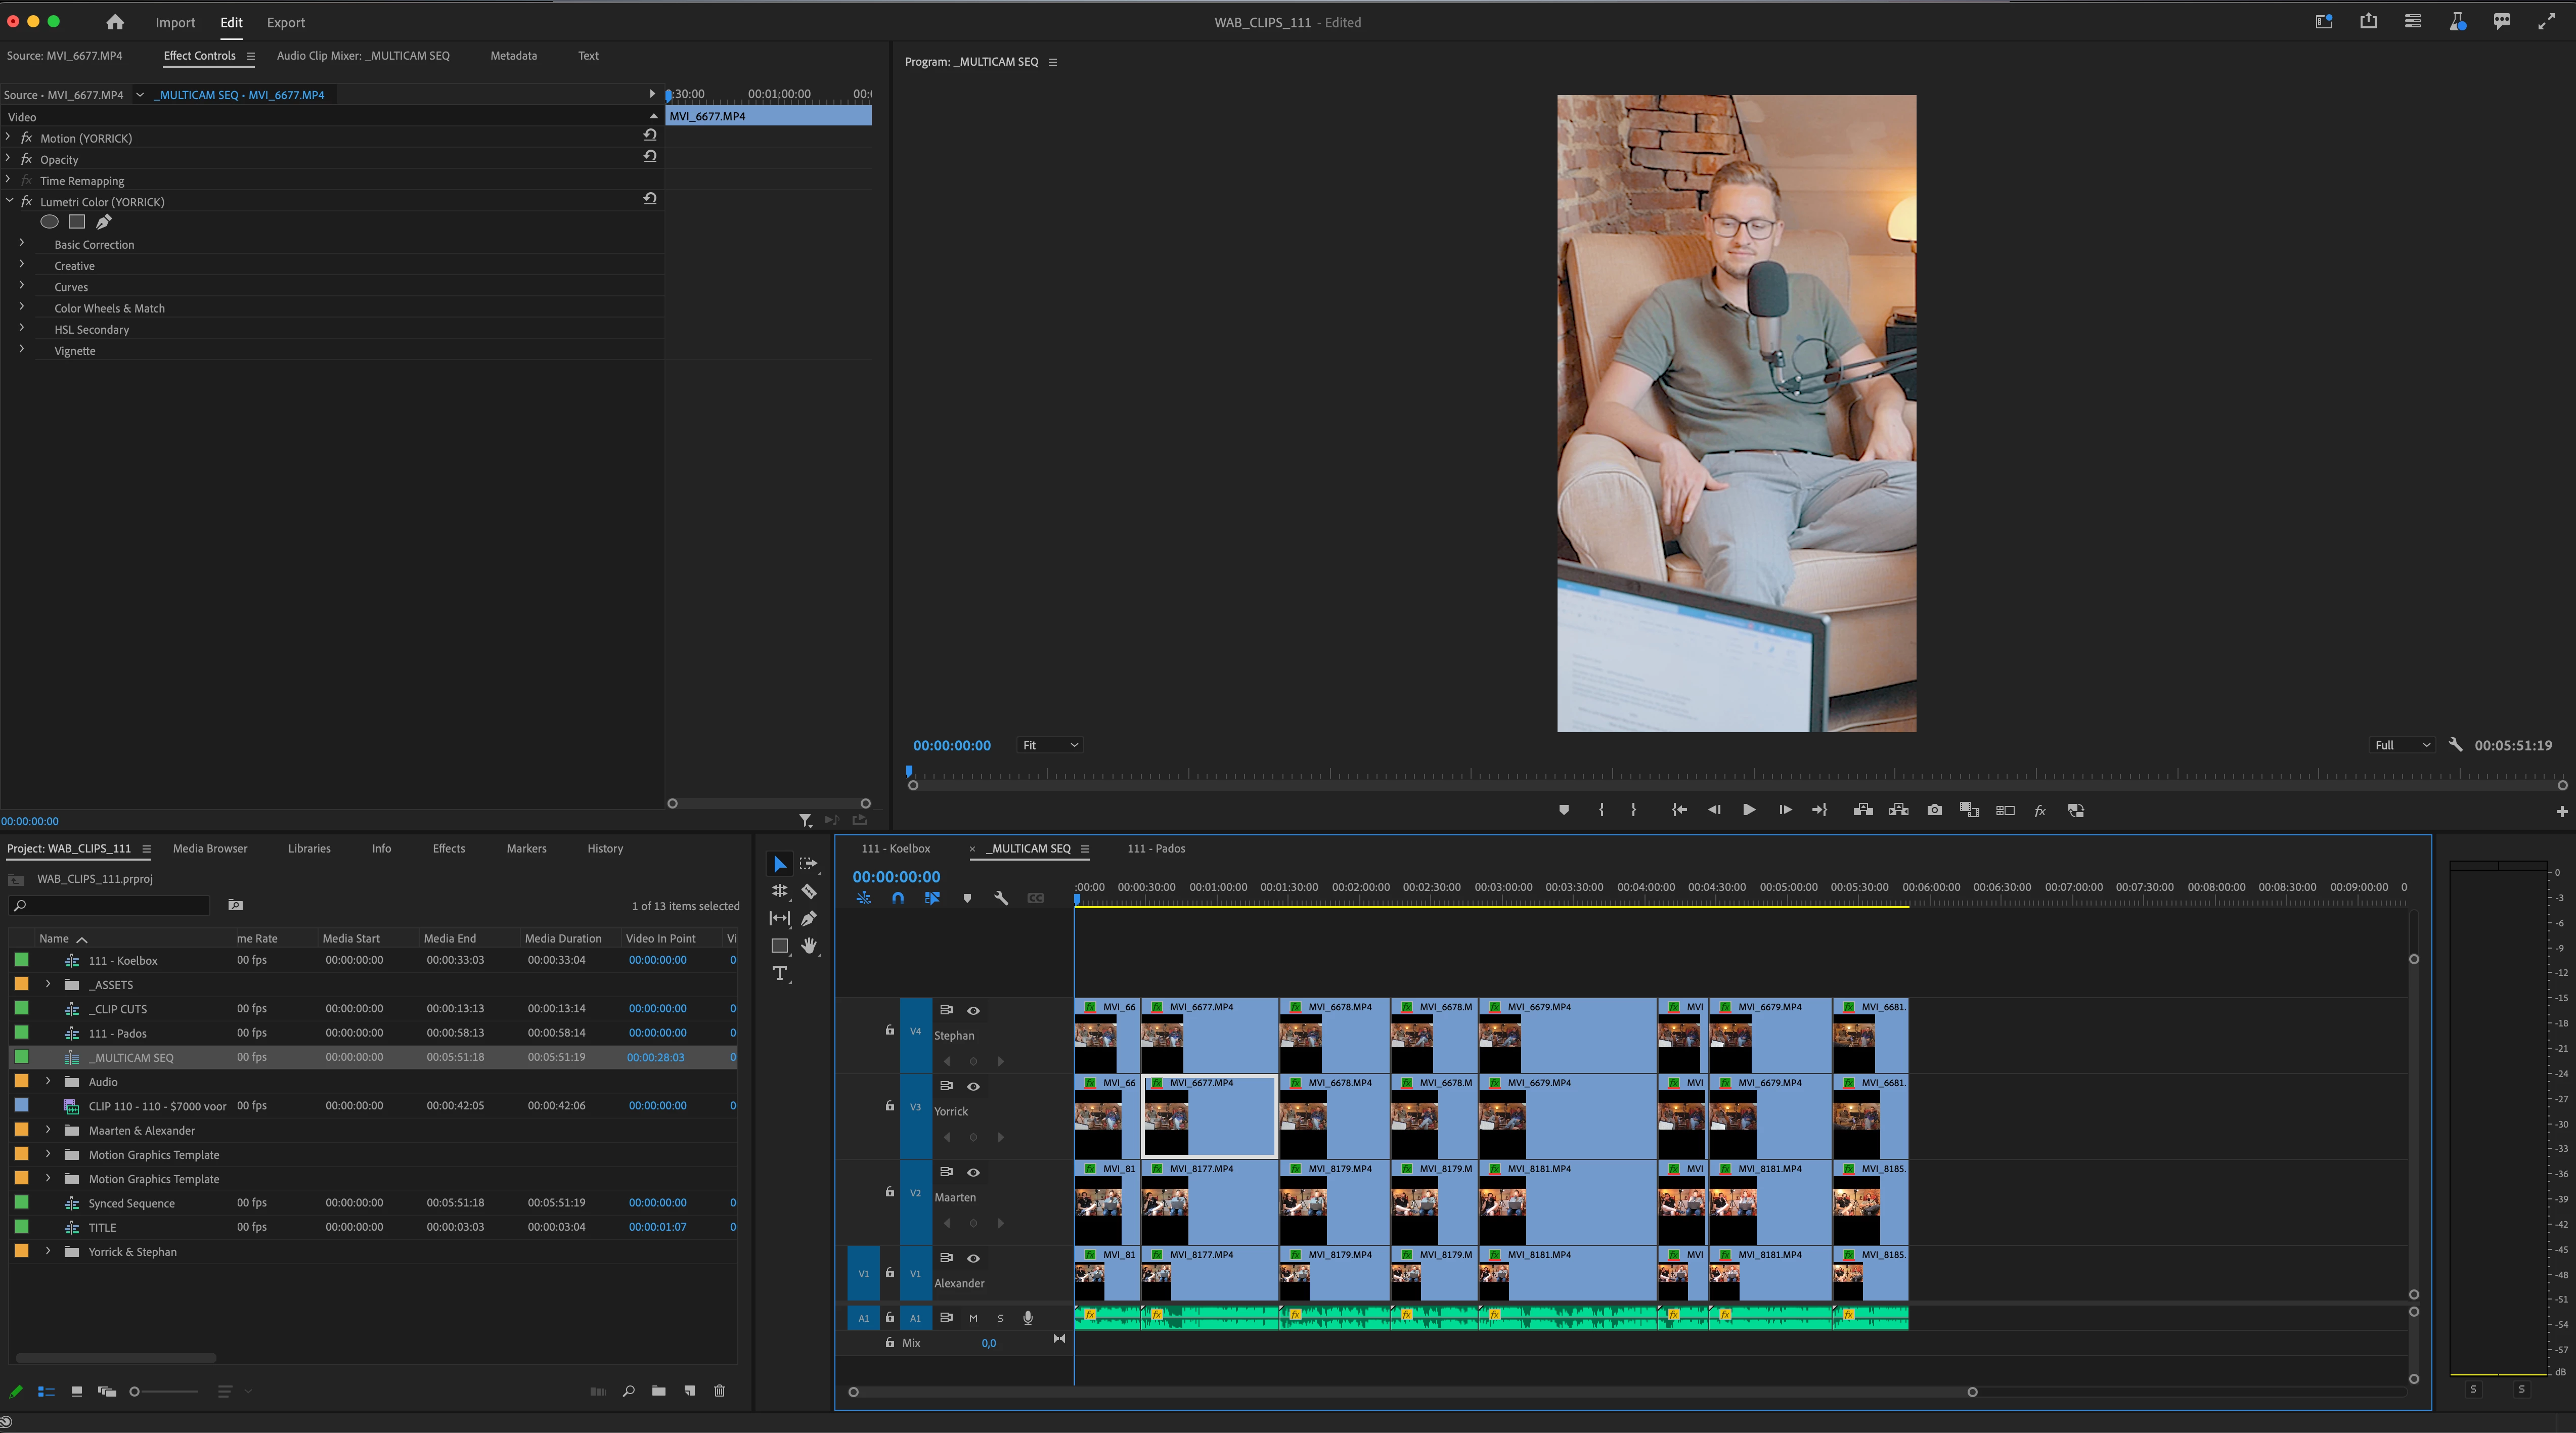
Task: Select the Type tool
Action: coord(779,973)
